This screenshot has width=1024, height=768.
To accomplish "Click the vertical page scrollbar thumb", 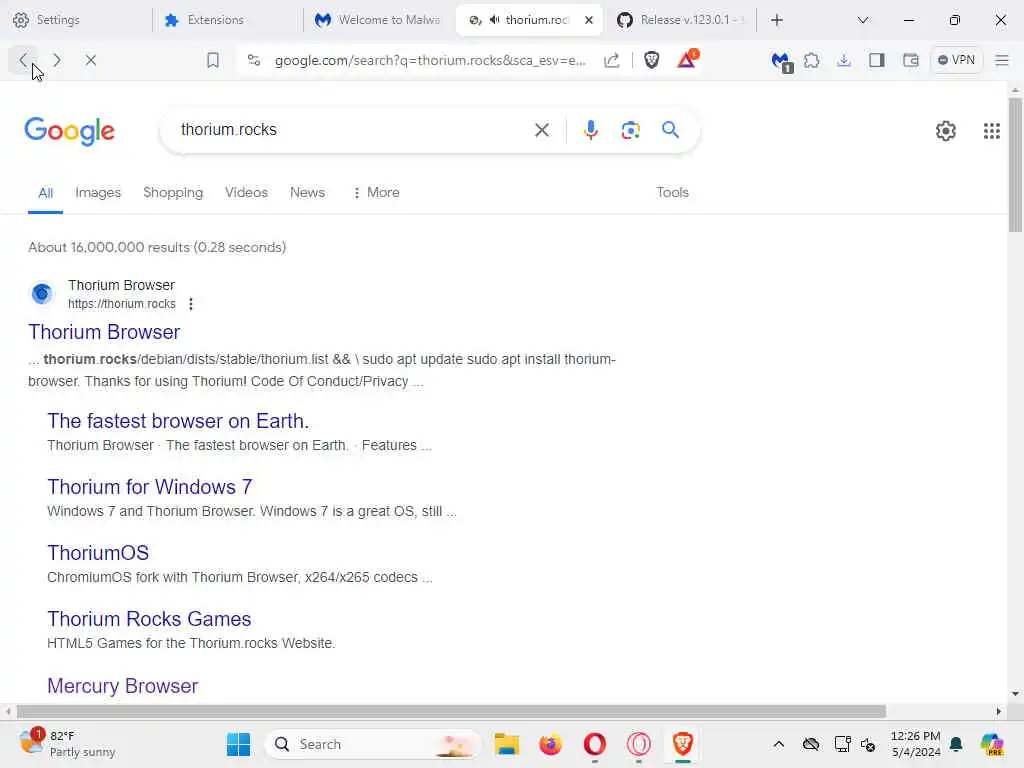I will coord(1015,165).
